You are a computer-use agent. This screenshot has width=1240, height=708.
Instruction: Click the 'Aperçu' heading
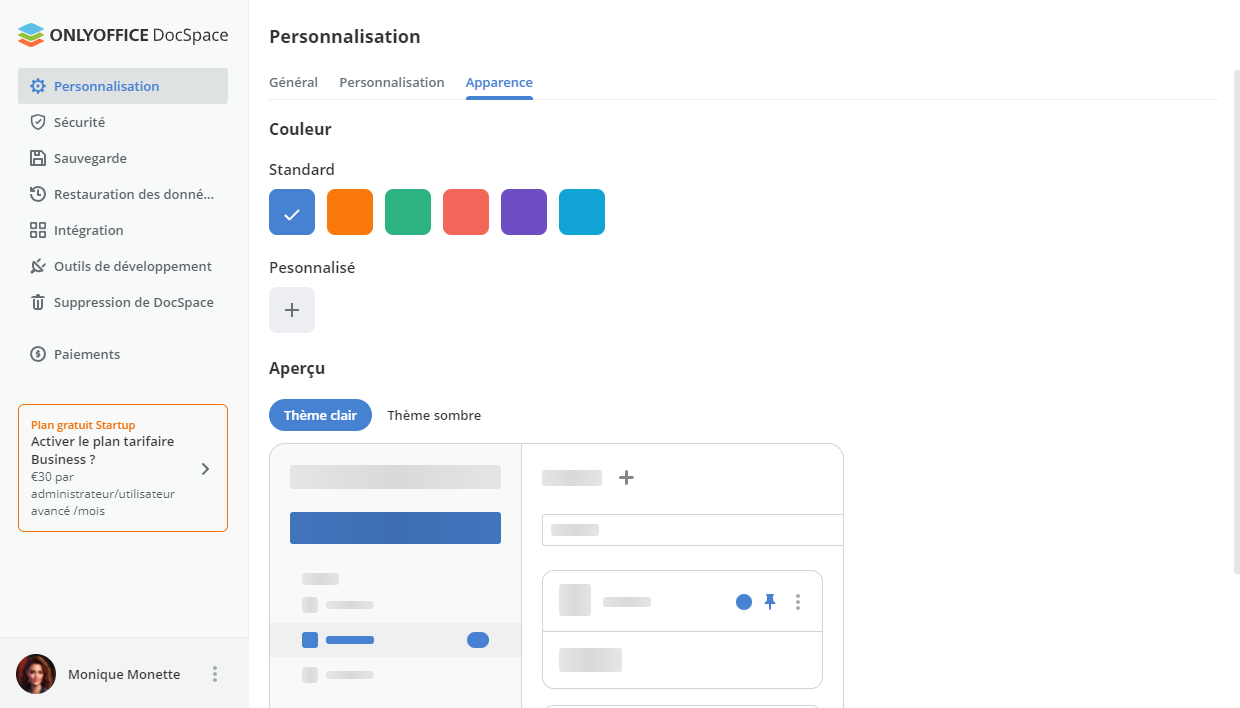[297, 368]
